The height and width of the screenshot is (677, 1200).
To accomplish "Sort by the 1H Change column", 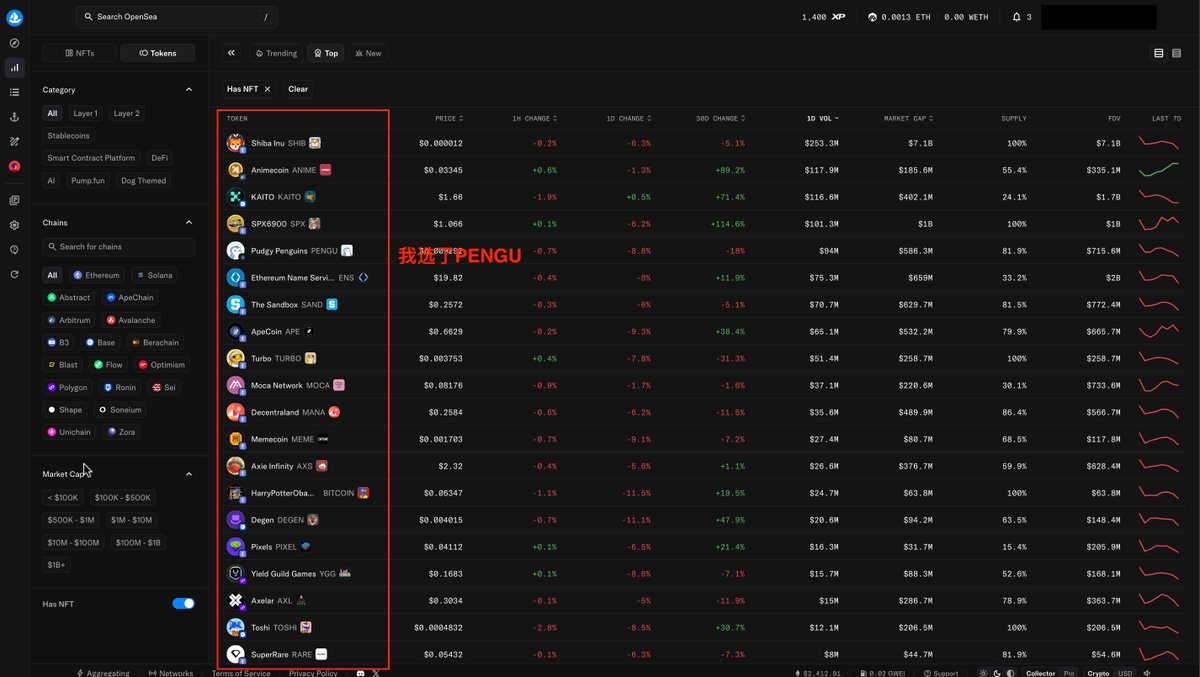I will coord(536,118).
